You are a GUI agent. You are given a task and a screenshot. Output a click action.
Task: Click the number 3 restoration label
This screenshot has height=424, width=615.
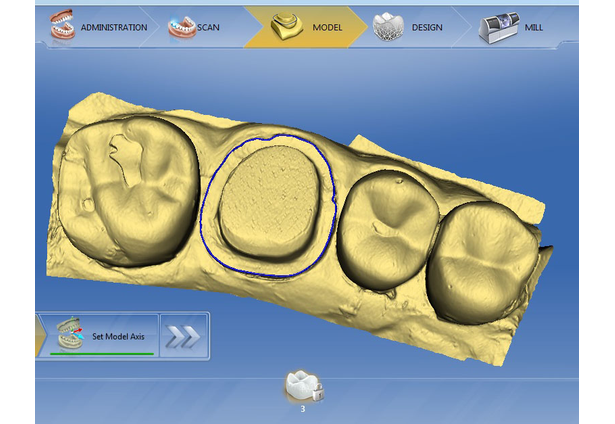coord(303,409)
